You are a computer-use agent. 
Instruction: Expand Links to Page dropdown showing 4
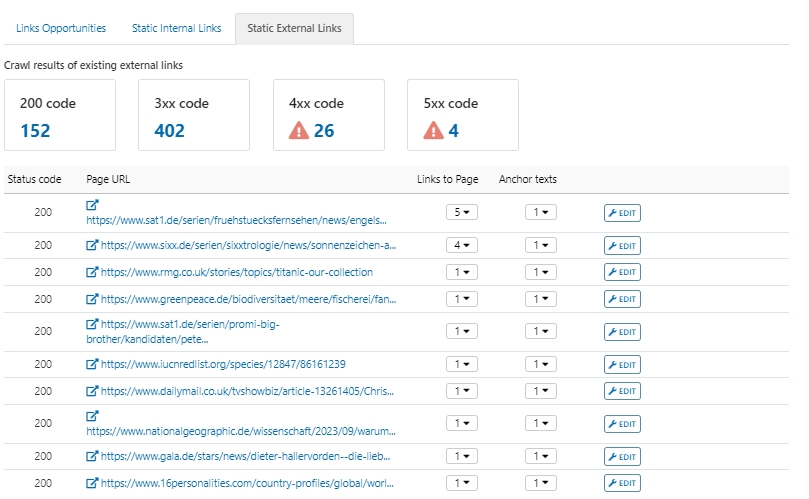point(462,245)
